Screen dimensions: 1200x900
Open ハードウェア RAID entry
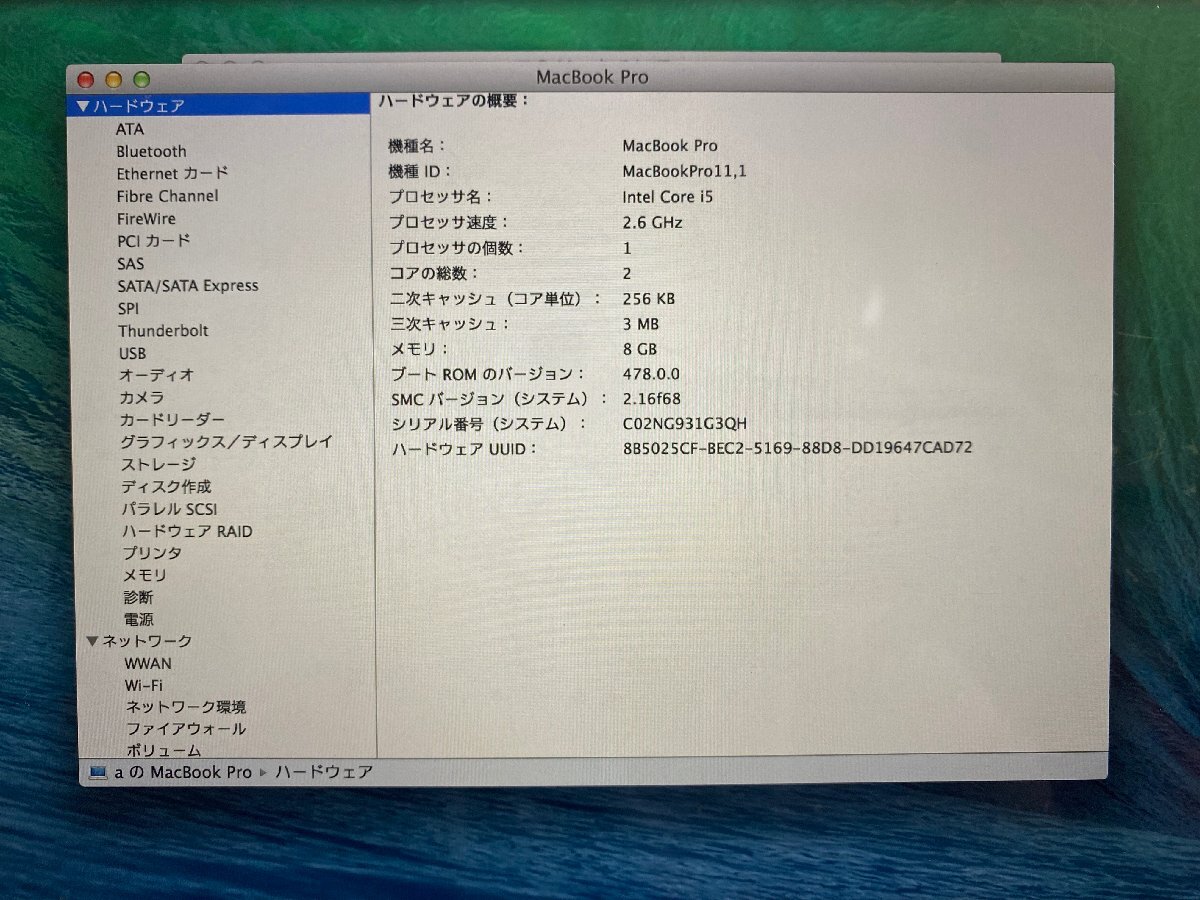pyautogui.click(x=187, y=531)
